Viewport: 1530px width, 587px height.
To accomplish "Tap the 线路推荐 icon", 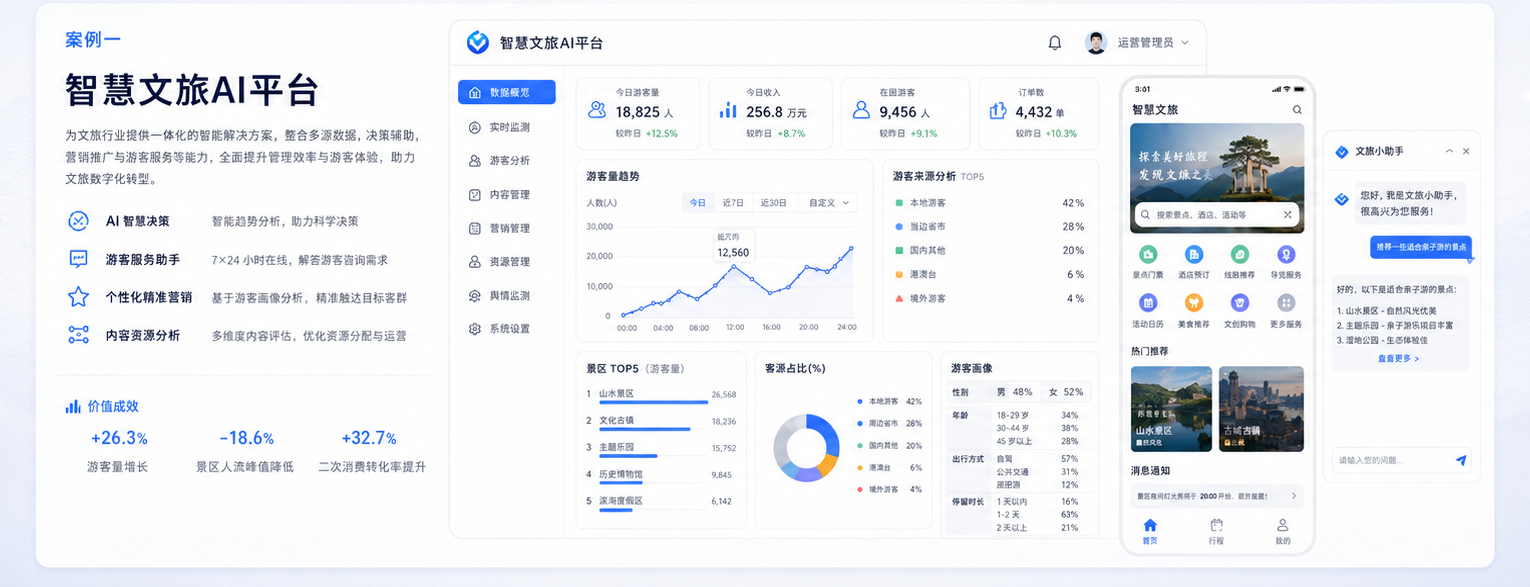I will 1240,255.
